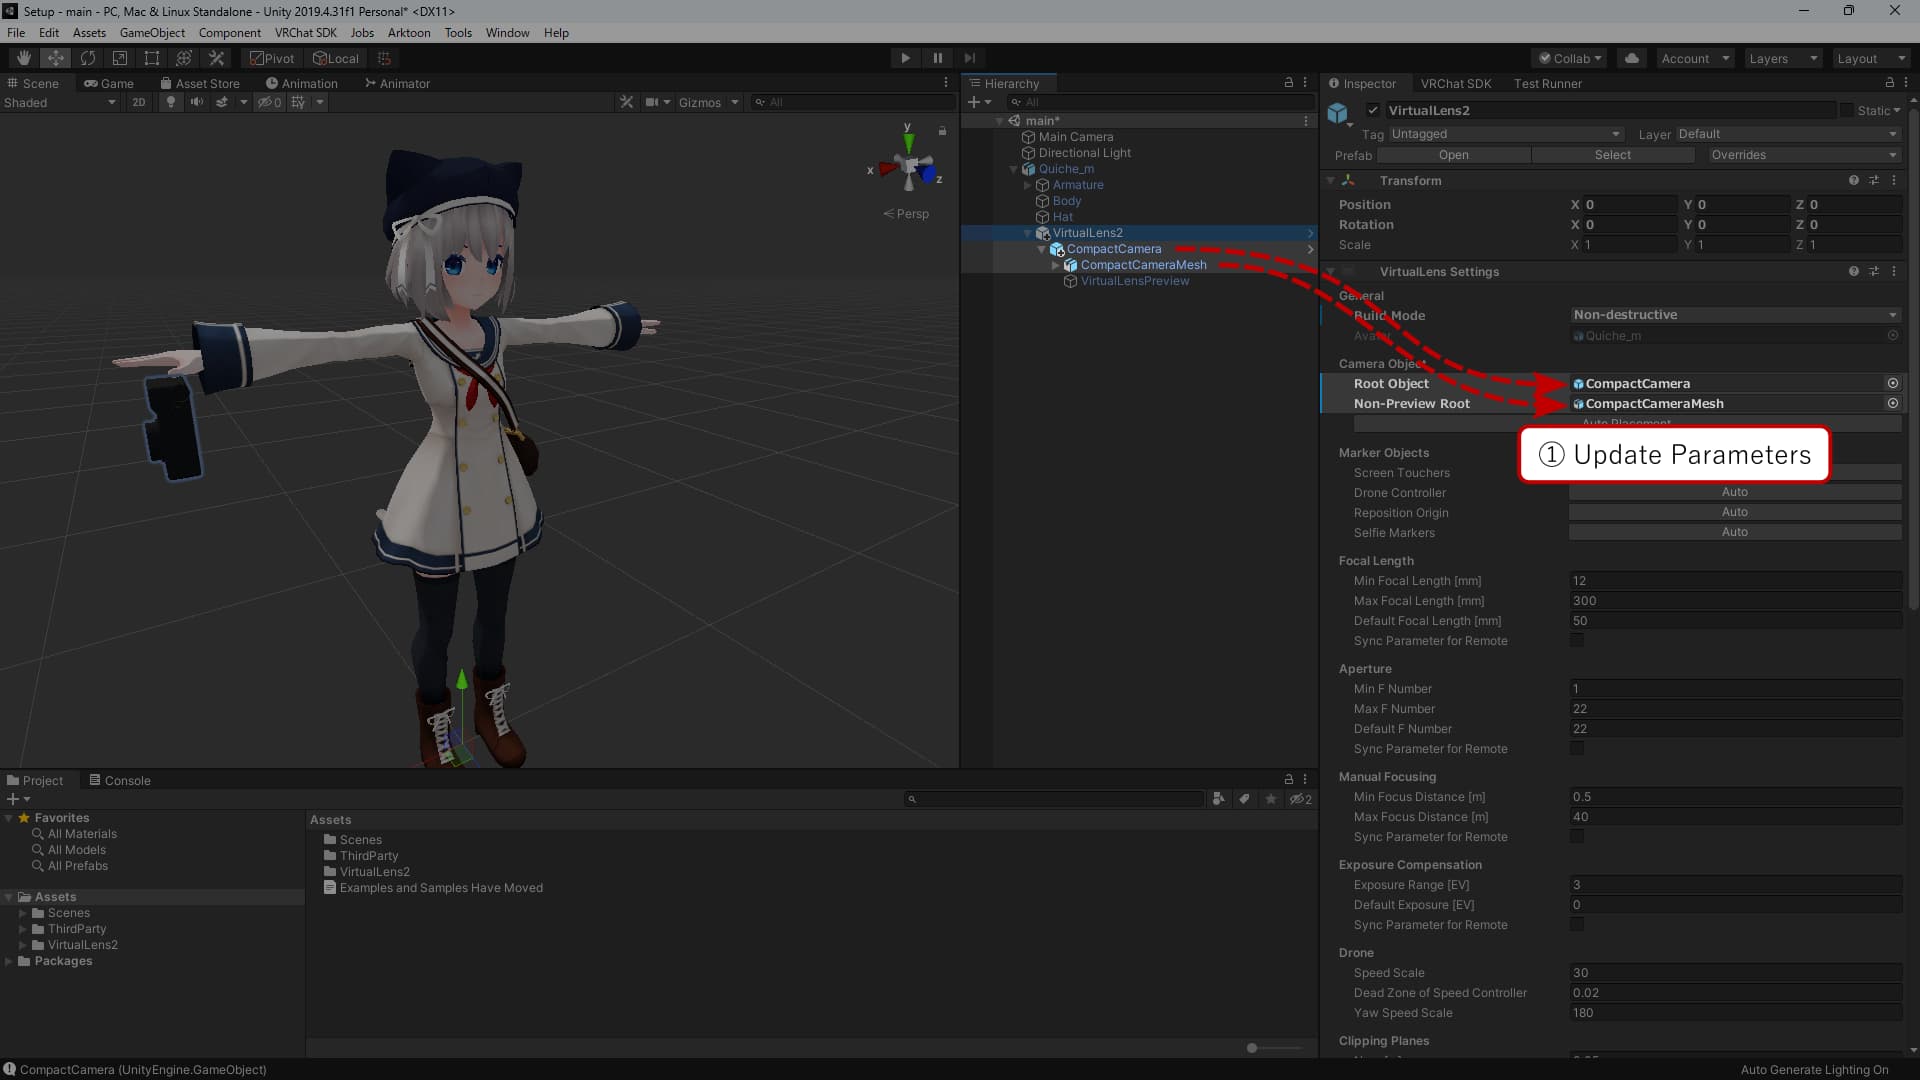
Task: Expand Armature in Hierarchy
Action: click(1027, 185)
